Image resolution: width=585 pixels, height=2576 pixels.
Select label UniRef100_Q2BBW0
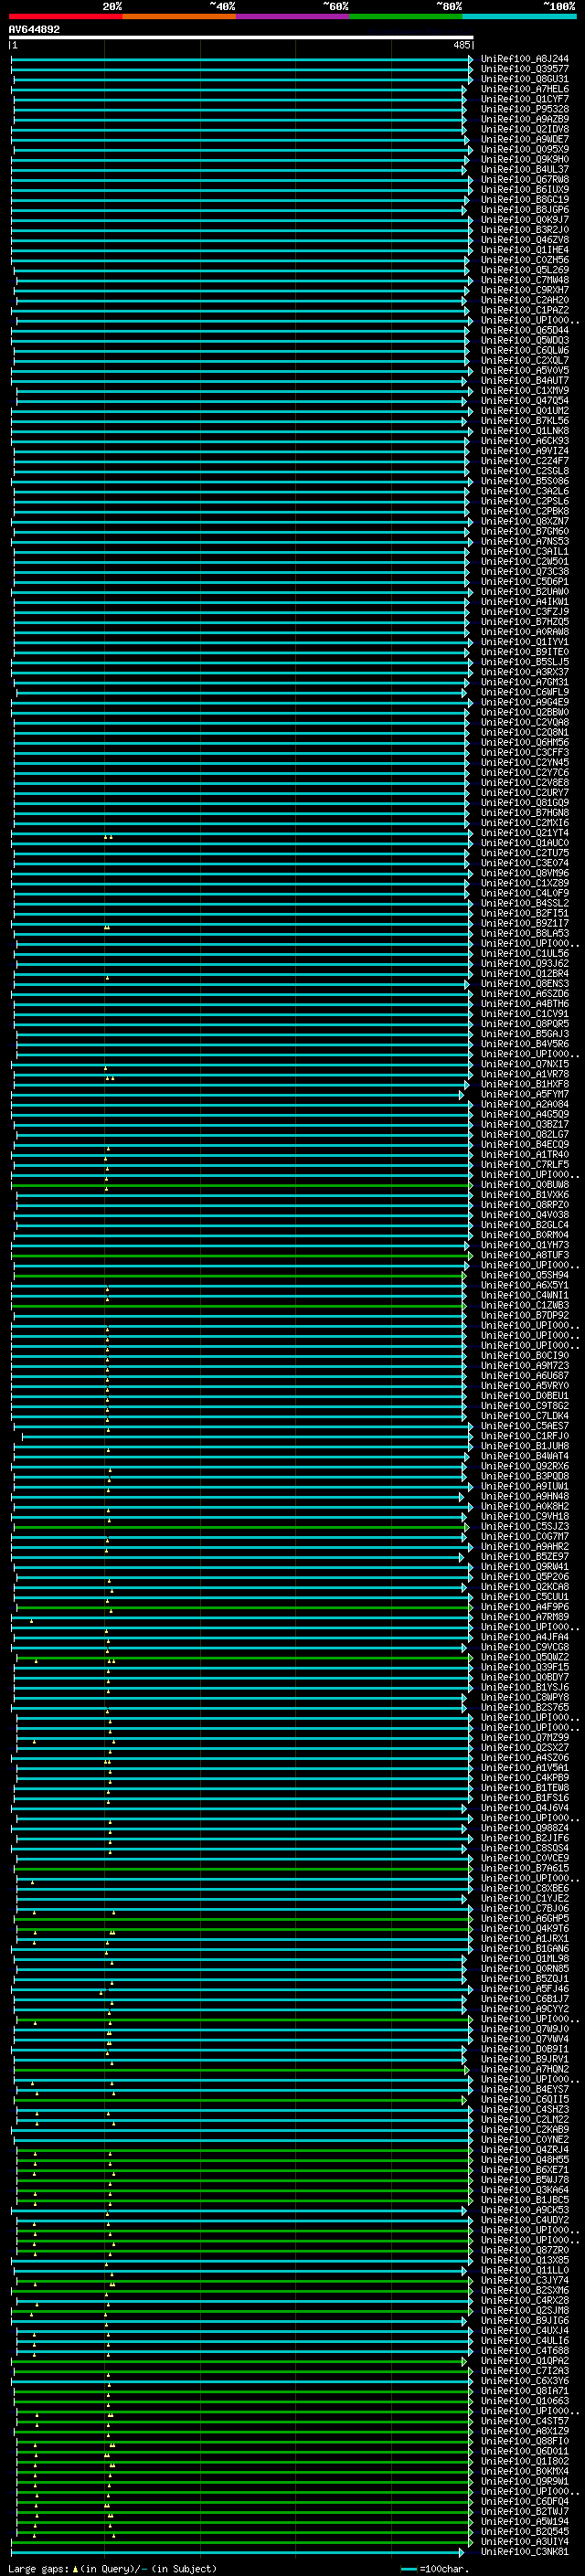point(524,712)
